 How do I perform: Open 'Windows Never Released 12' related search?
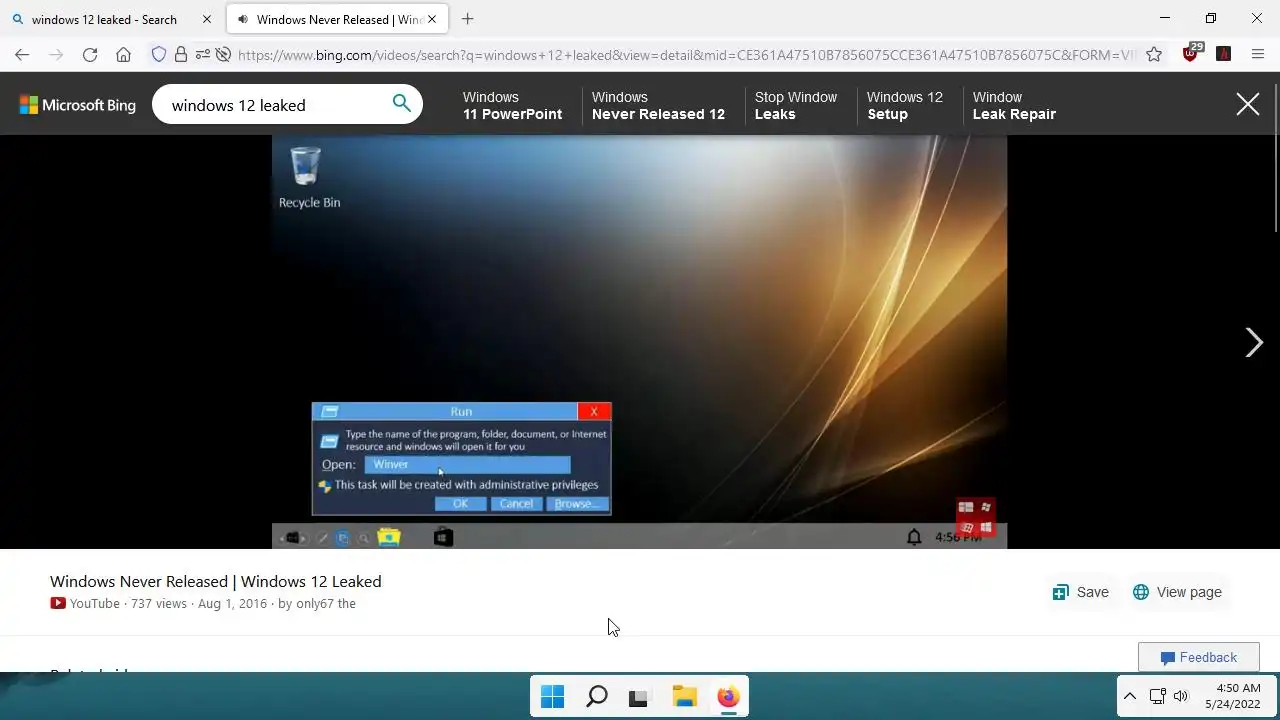click(658, 105)
